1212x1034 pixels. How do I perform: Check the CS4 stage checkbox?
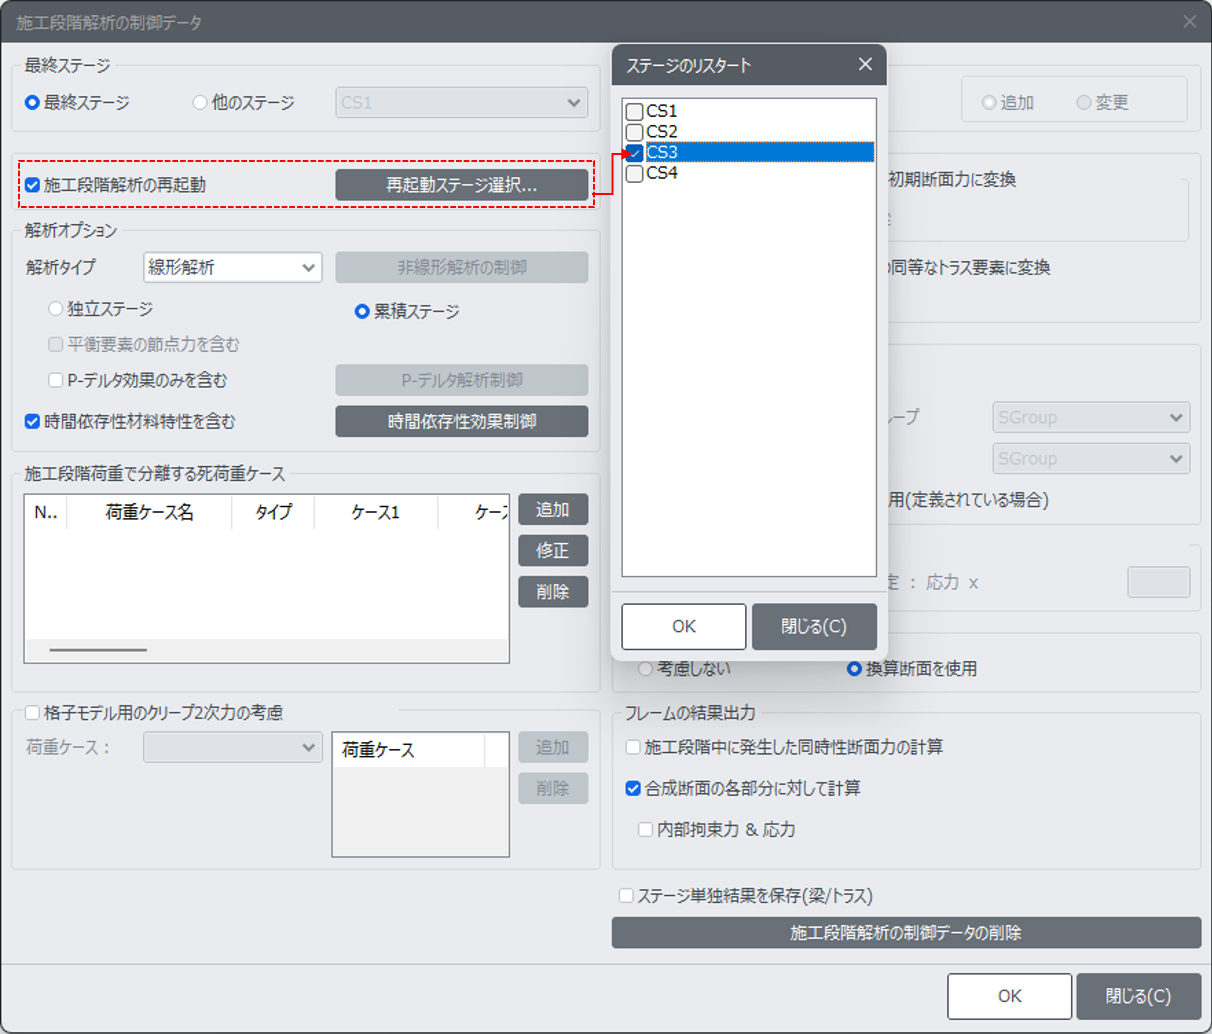(x=634, y=174)
